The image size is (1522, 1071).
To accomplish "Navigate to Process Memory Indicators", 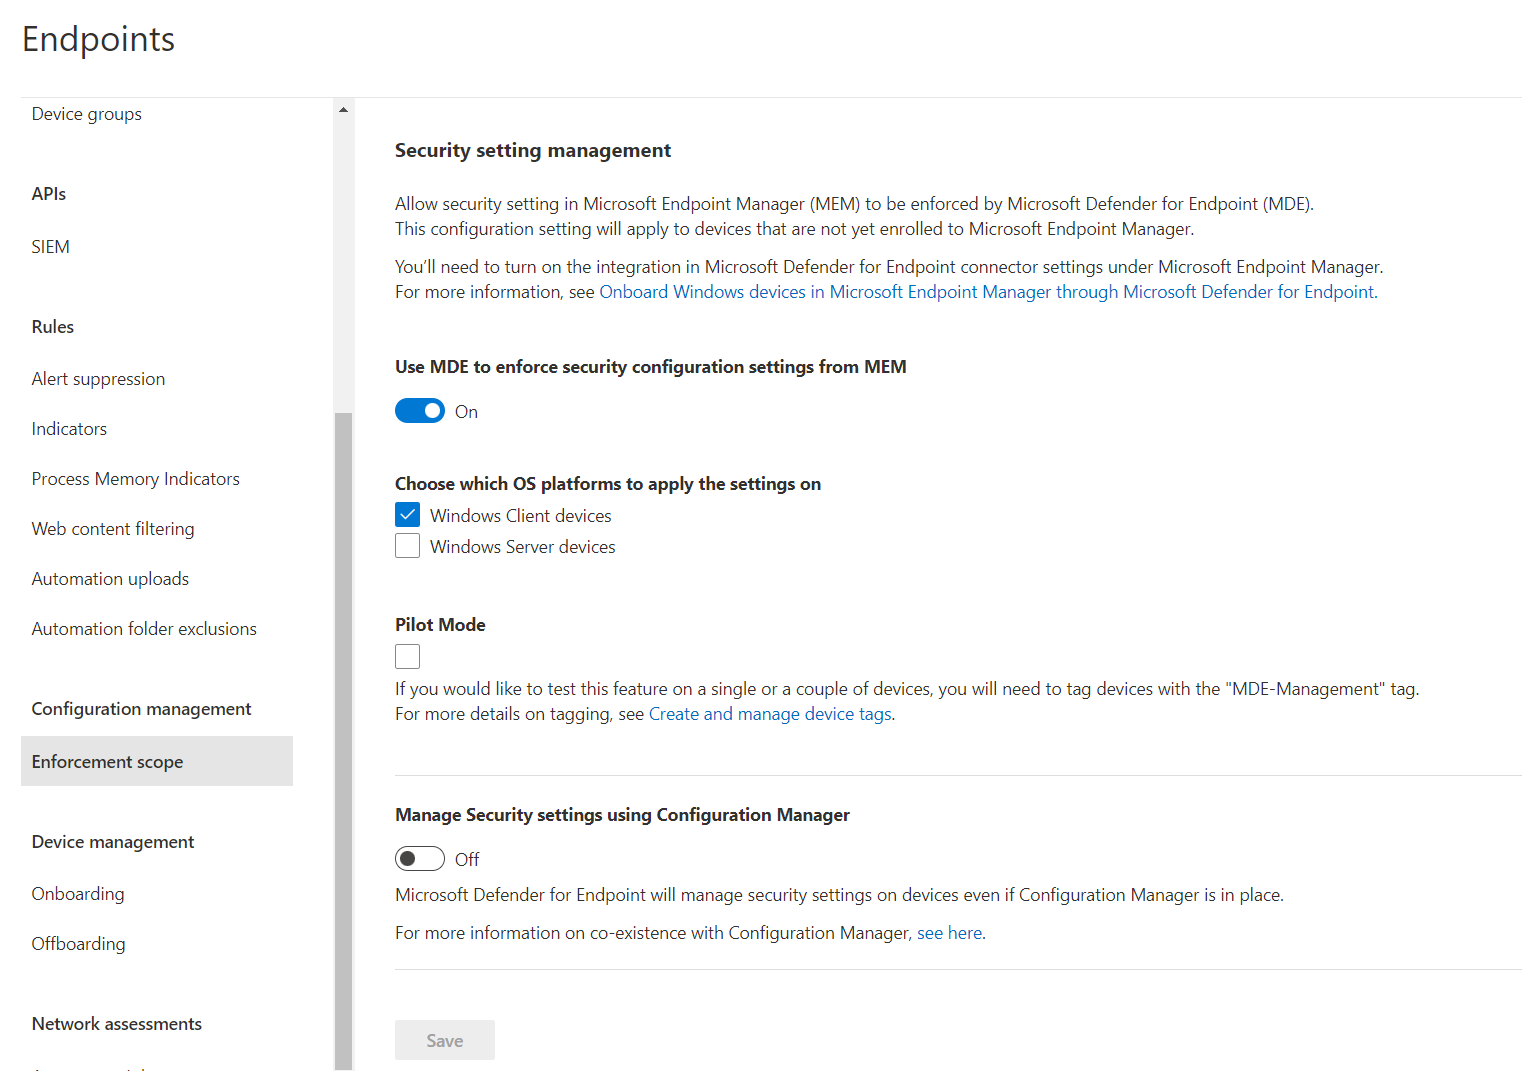I will pyautogui.click(x=135, y=478).
